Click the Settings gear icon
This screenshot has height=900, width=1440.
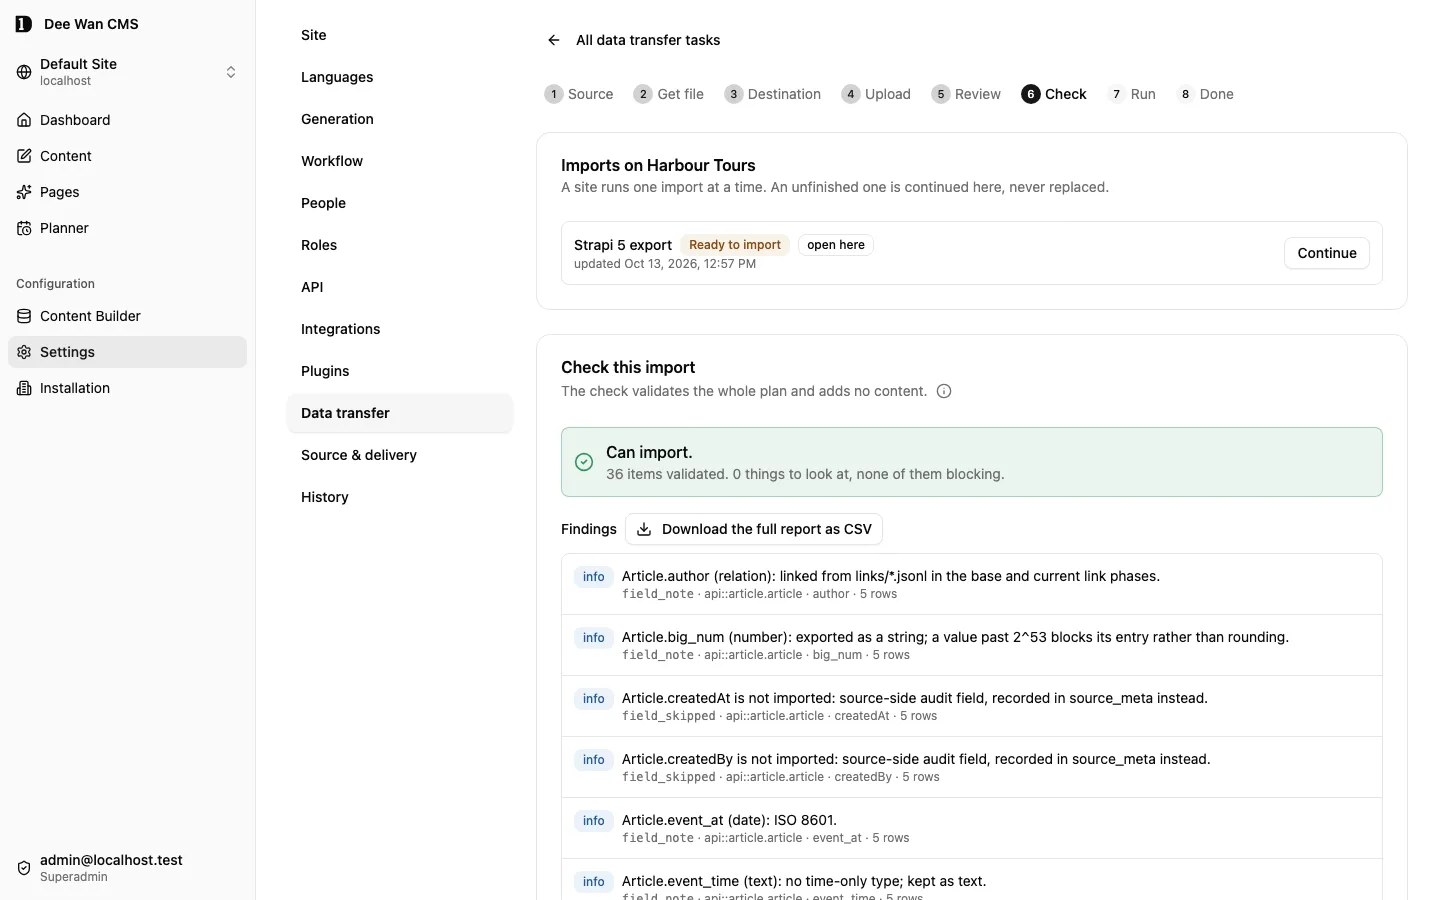(x=24, y=352)
